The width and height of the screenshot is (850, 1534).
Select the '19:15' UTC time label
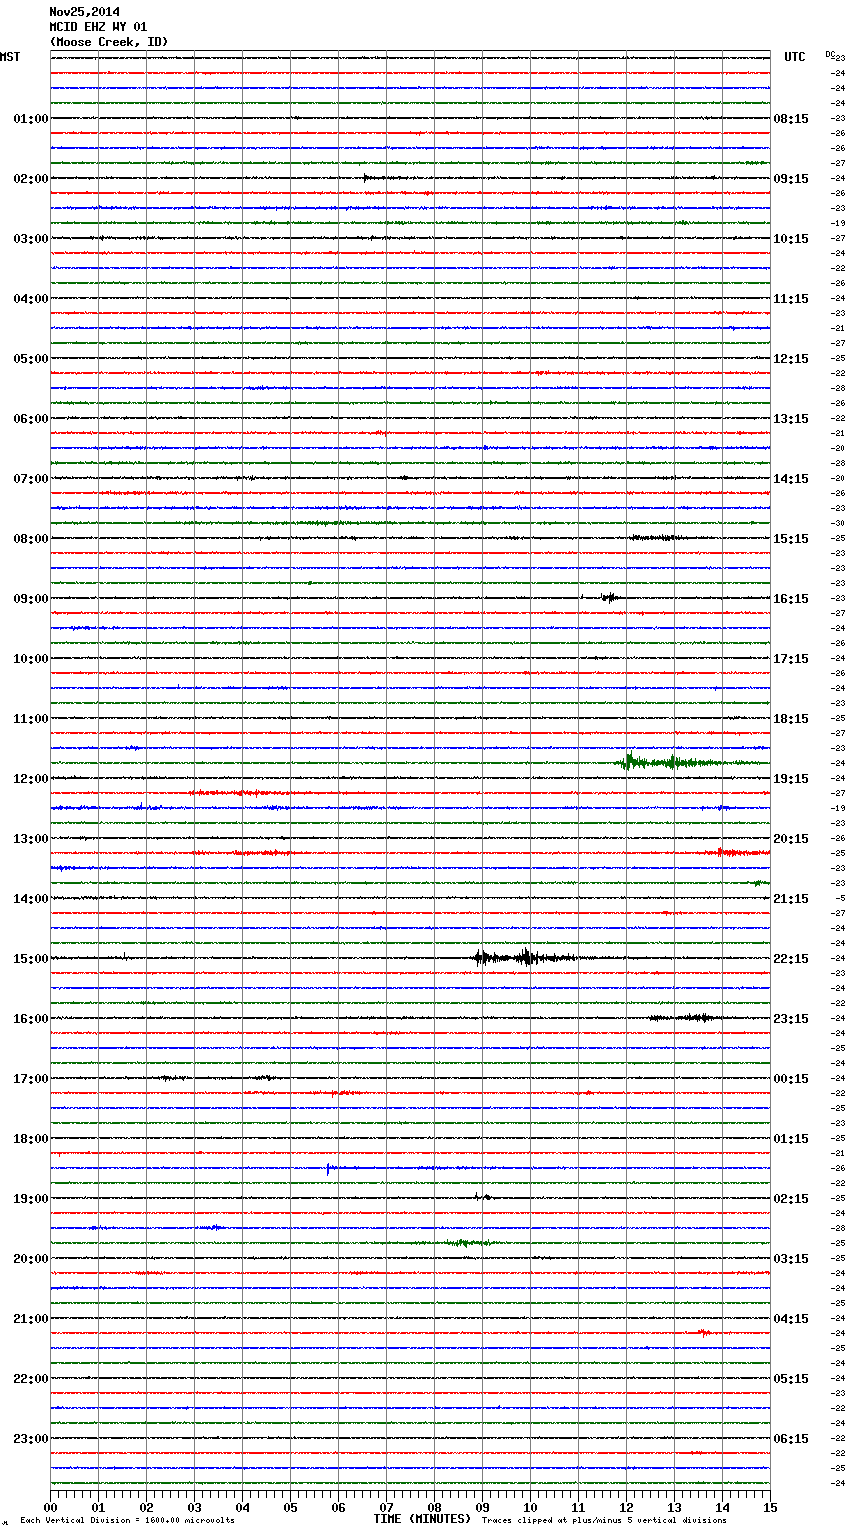[791, 779]
